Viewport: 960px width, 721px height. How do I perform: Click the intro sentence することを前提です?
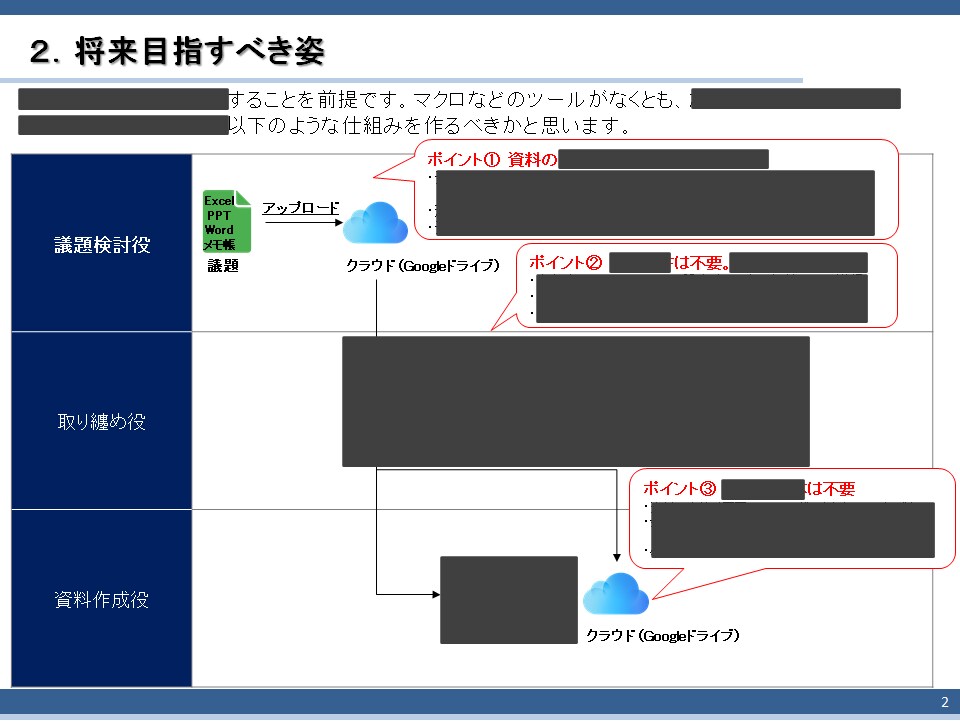pyautogui.click(x=316, y=99)
